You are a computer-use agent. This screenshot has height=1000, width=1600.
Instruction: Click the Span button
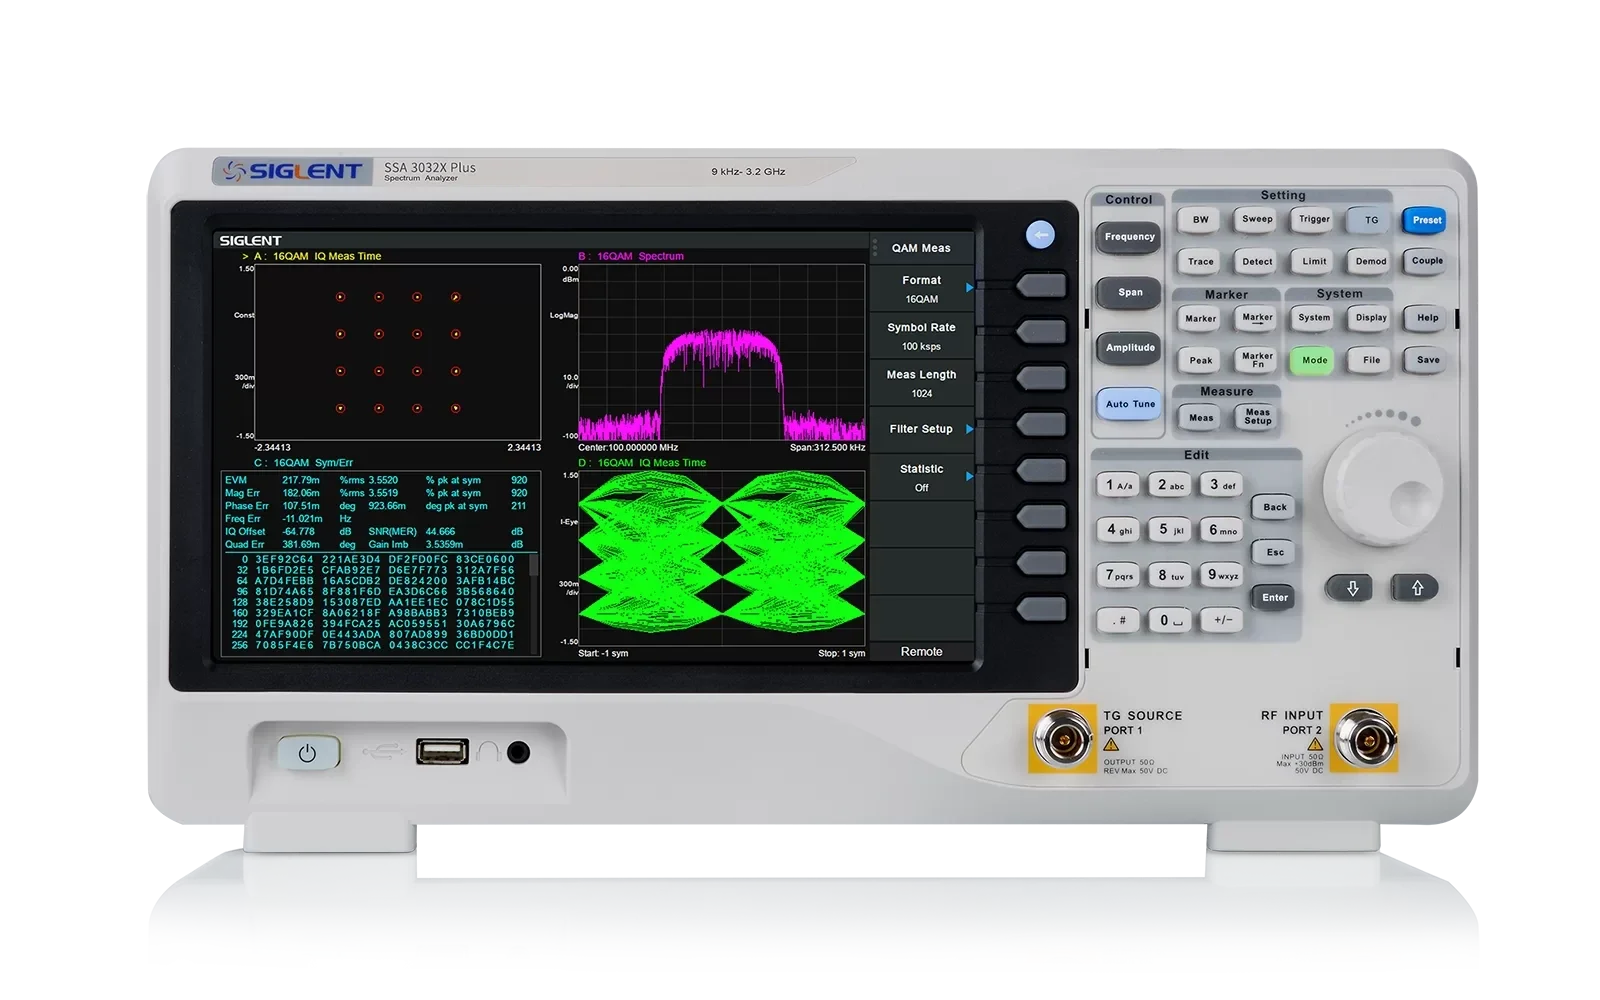1129,292
